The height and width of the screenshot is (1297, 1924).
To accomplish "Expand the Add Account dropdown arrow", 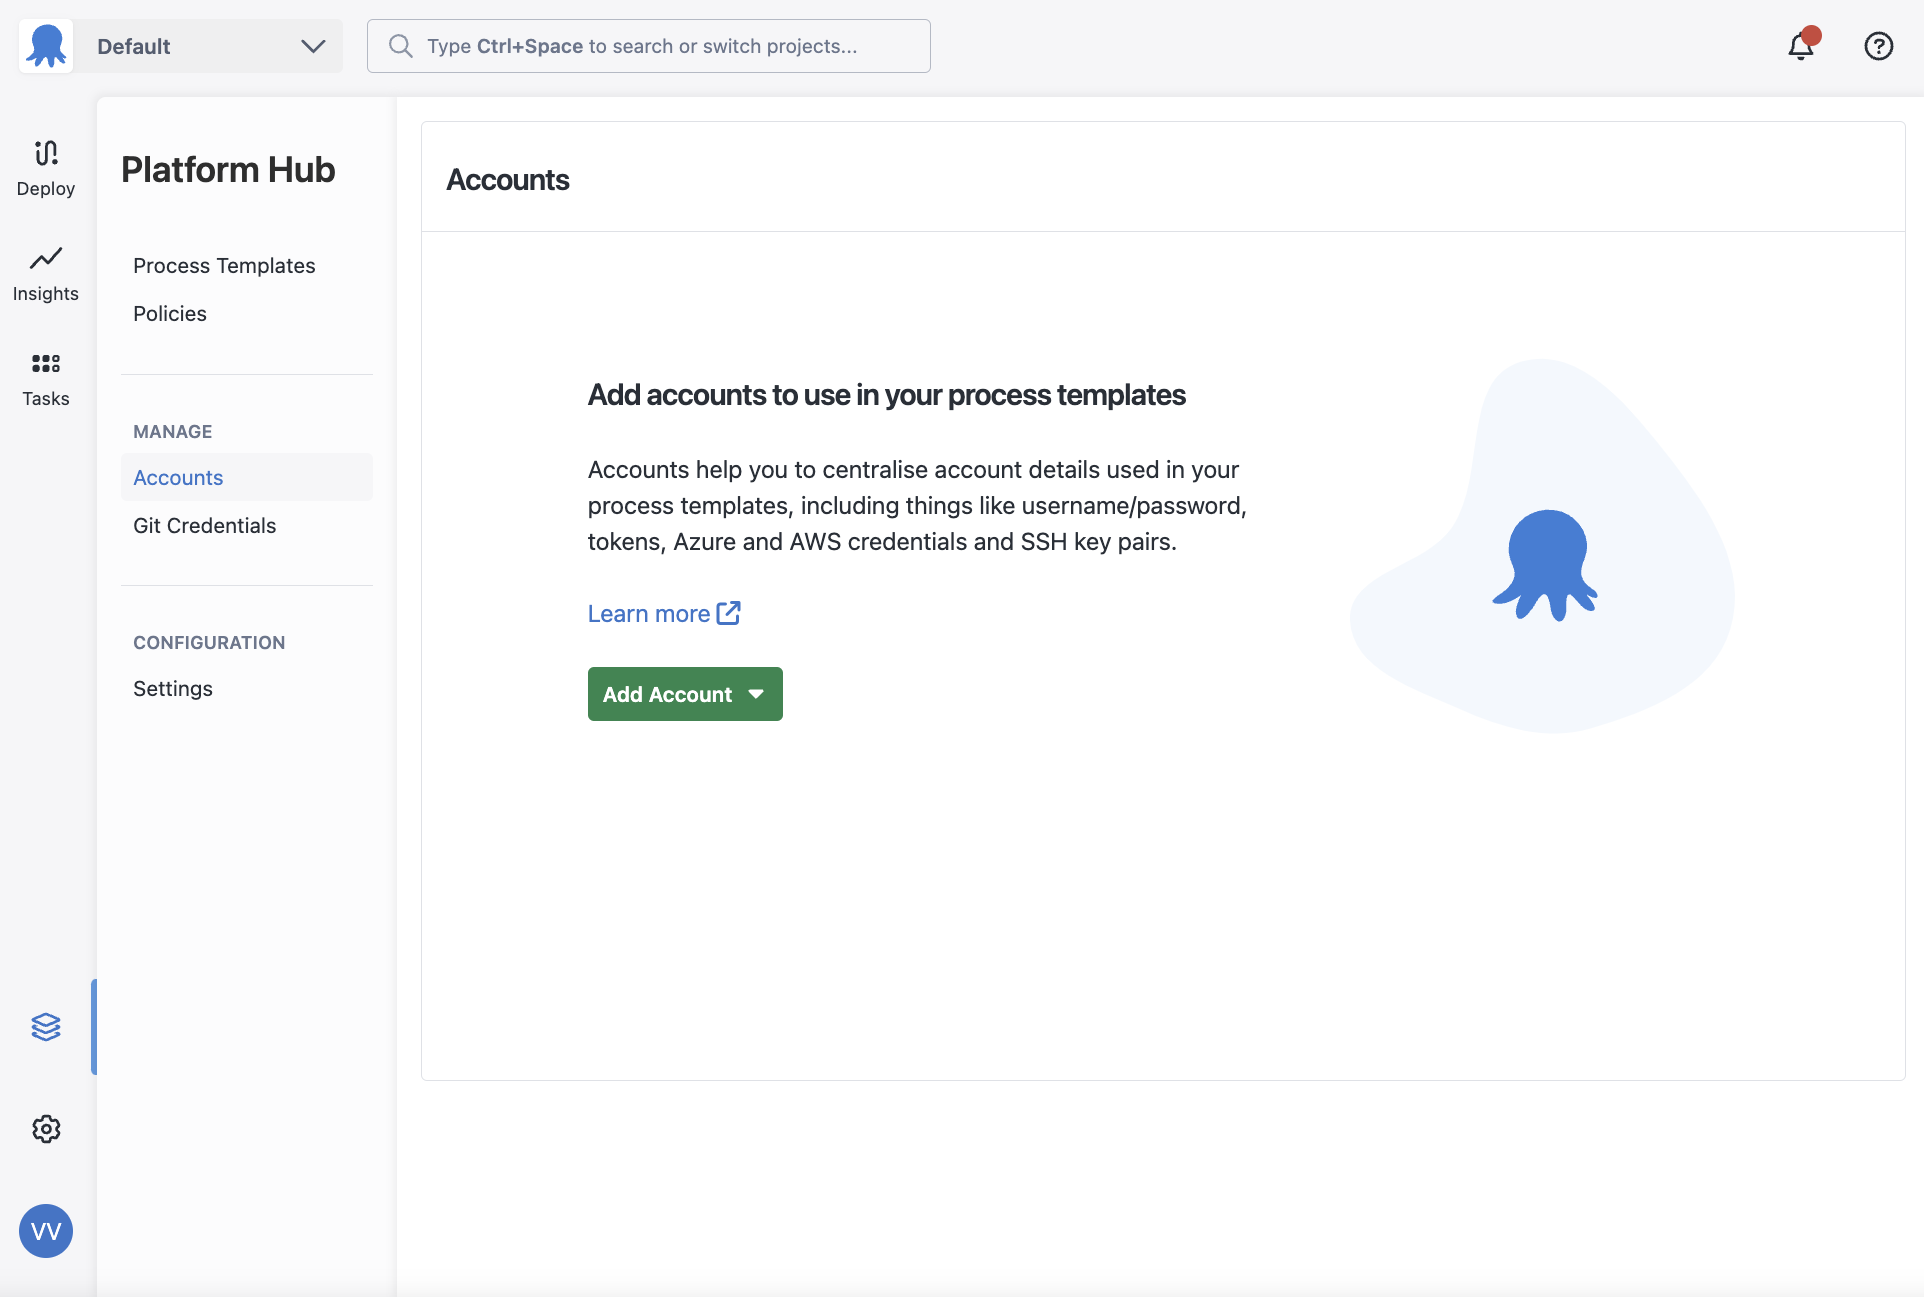I will [756, 694].
